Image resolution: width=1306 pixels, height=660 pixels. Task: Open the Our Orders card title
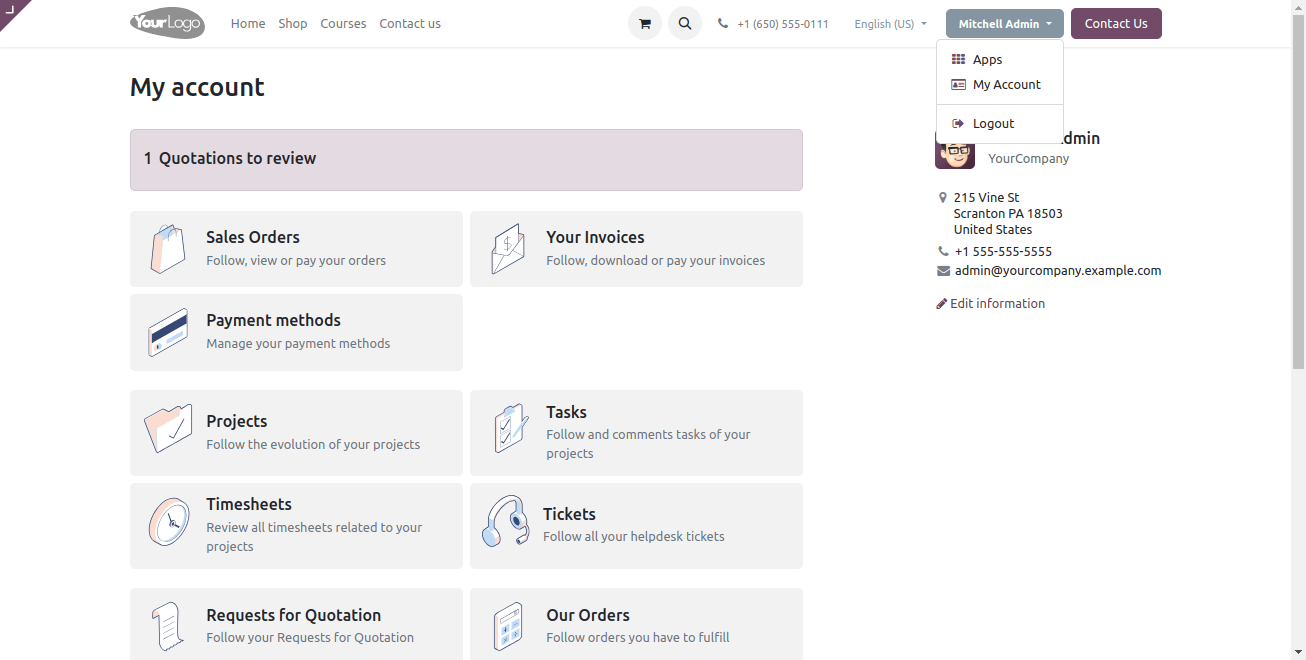tap(588, 616)
